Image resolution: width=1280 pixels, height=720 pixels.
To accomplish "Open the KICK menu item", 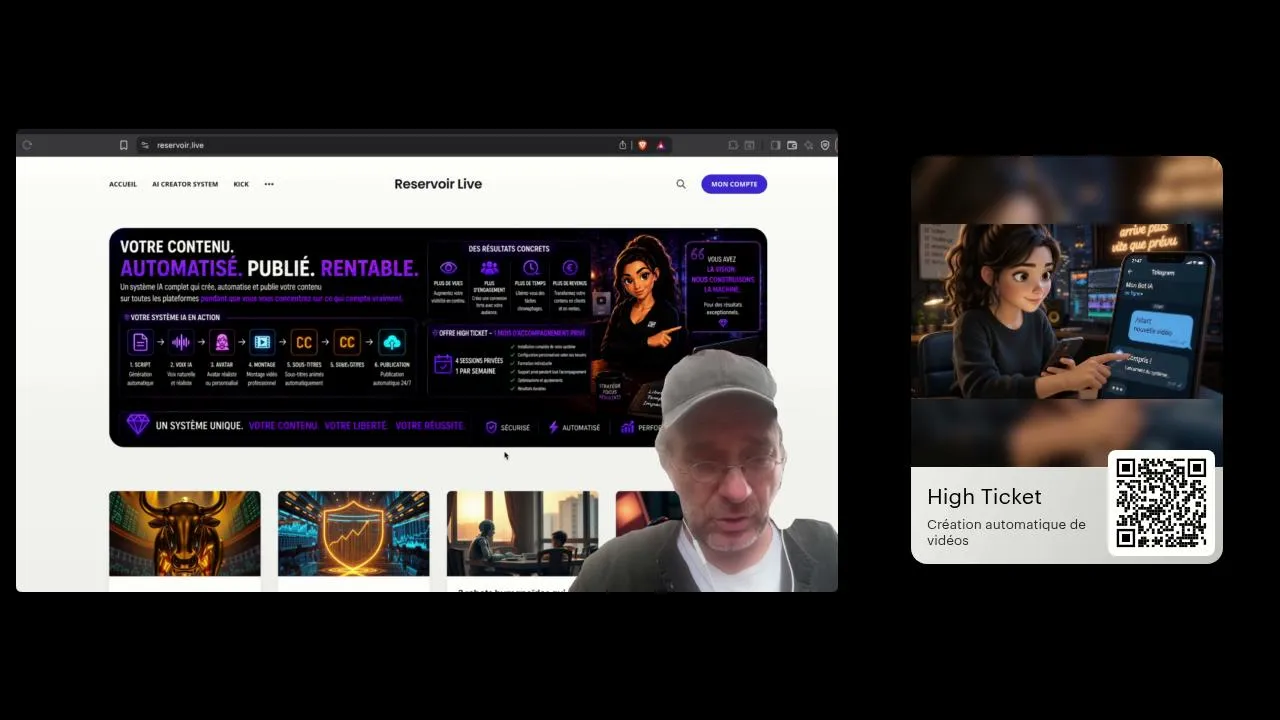I will coord(241,184).
